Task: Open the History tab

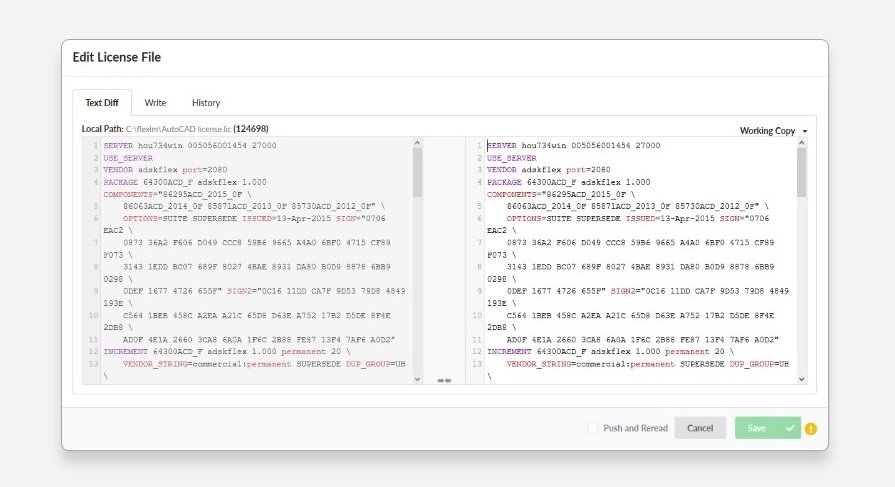Action: (206, 103)
